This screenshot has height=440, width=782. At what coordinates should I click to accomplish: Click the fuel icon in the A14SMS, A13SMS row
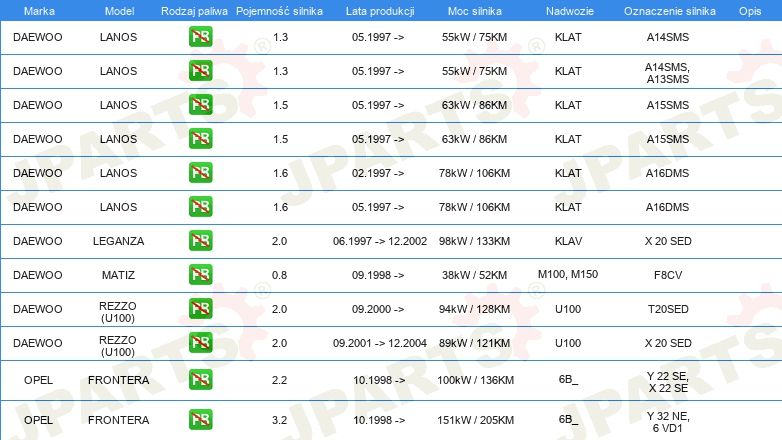(200, 70)
